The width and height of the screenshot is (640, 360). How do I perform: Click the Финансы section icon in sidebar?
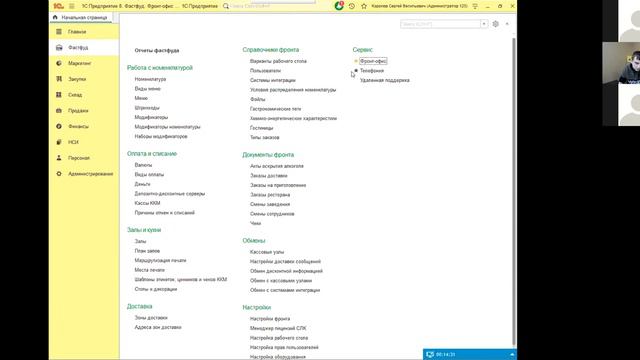(x=59, y=126)
